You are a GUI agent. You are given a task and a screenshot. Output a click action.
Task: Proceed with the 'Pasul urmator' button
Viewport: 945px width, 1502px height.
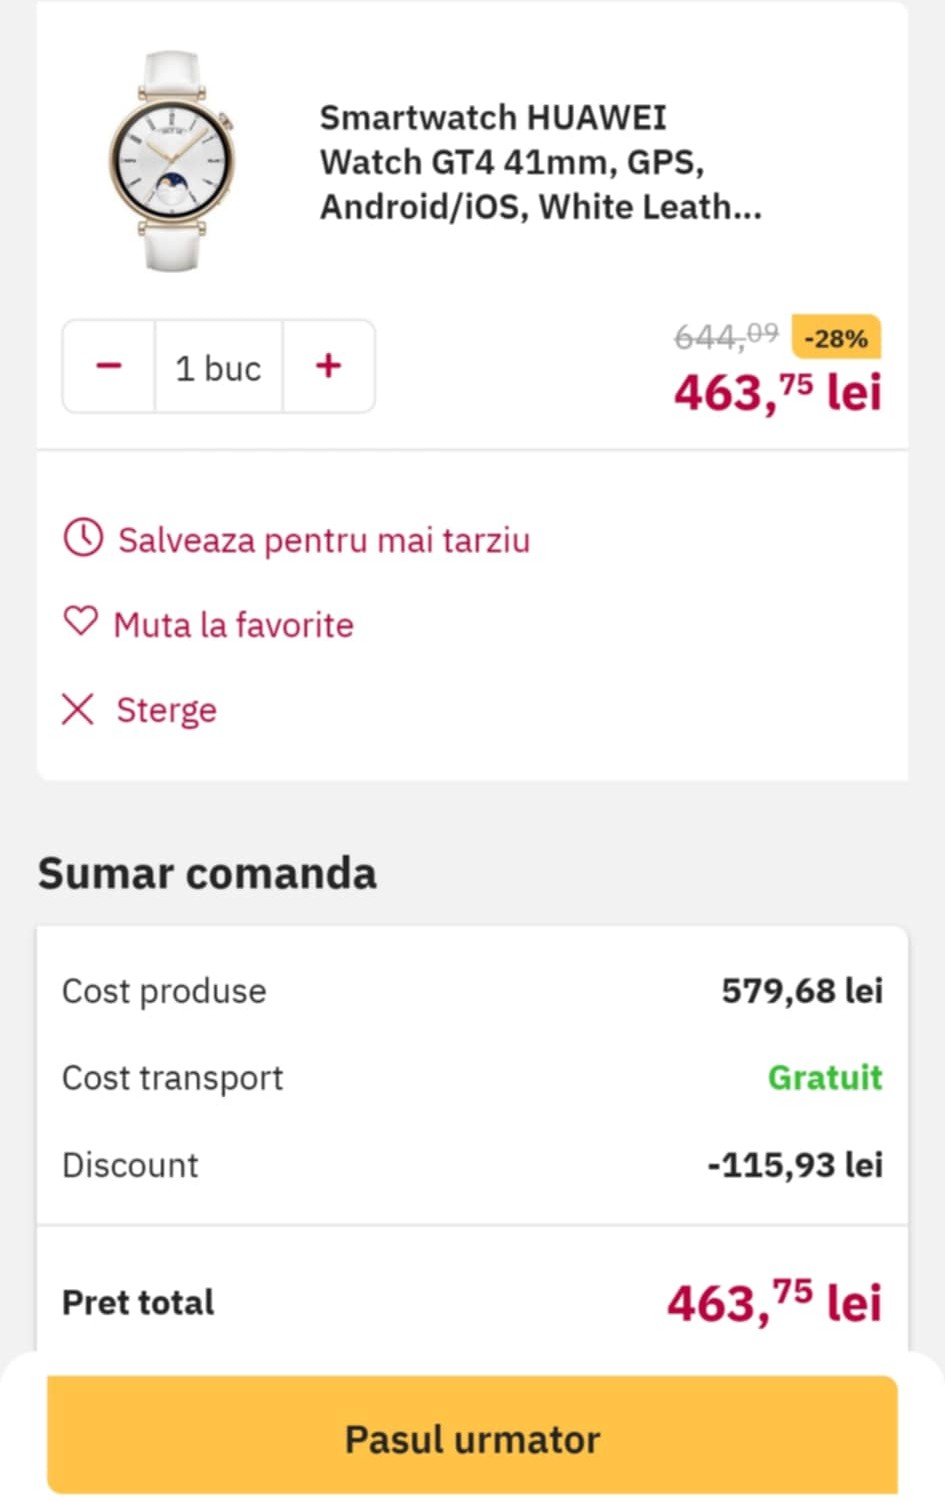coord(472,1438)
